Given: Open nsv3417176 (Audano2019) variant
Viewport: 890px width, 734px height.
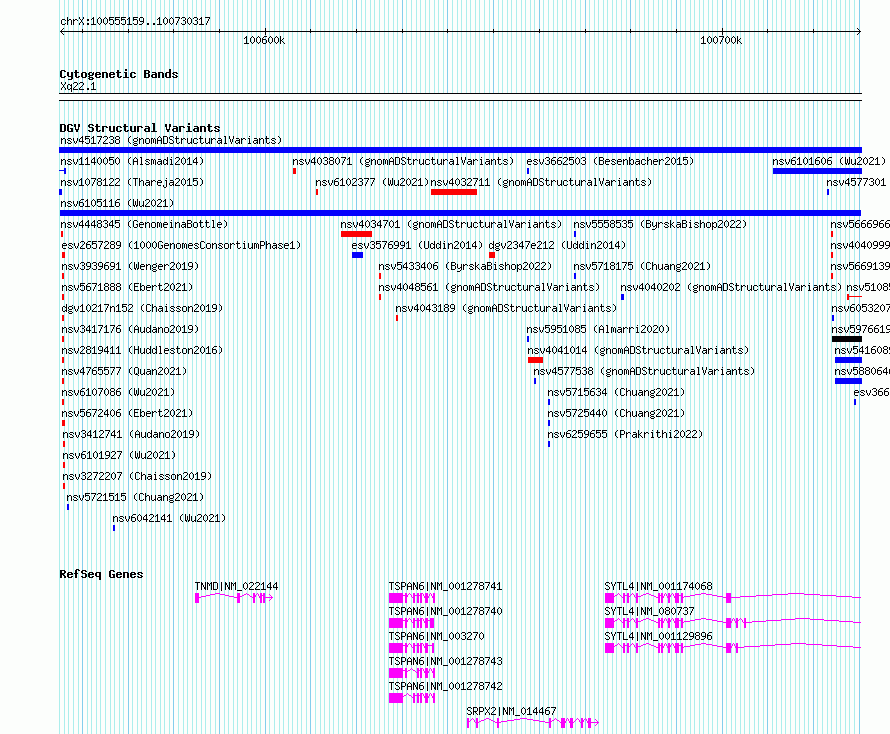Looking at the screenshot, I should tap(130, 329).
